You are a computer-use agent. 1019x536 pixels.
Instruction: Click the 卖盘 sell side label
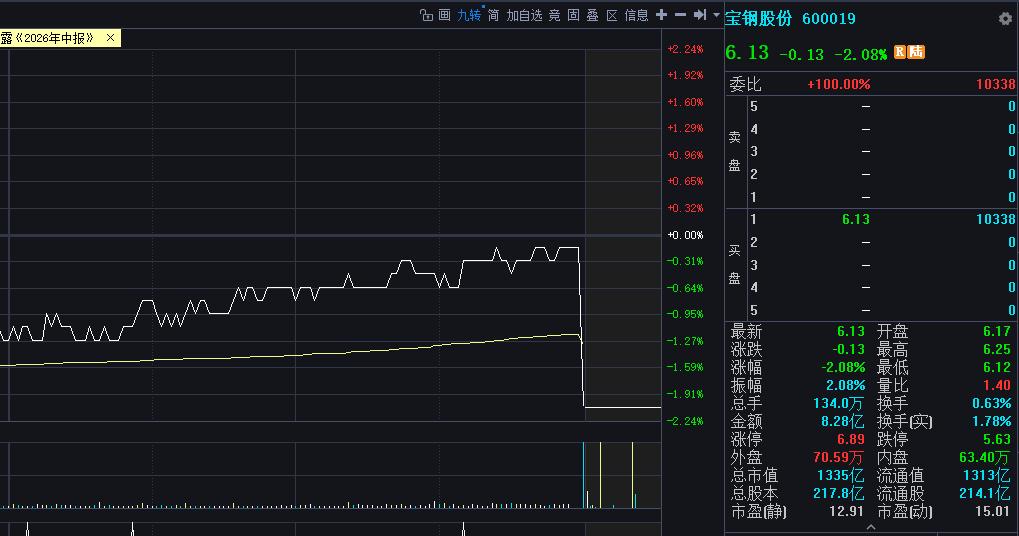click(x=734, y=151)
